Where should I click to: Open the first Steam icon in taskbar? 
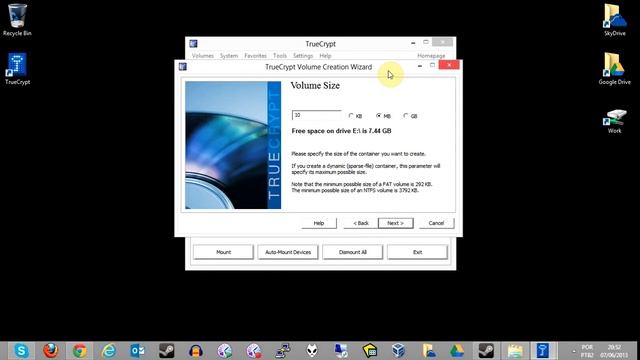pyautogui.click(x=167, y=351)
